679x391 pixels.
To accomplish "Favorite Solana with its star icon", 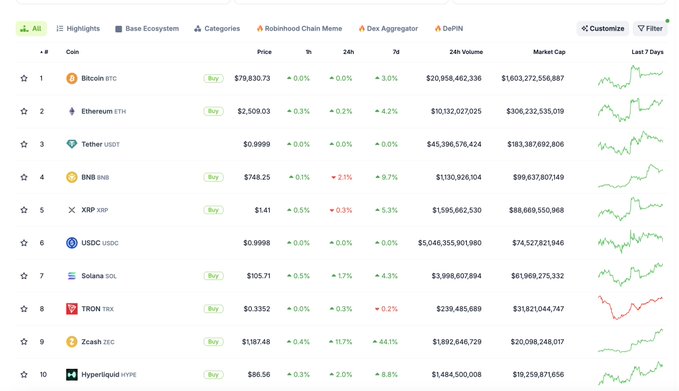I will (x=24, y=276).
